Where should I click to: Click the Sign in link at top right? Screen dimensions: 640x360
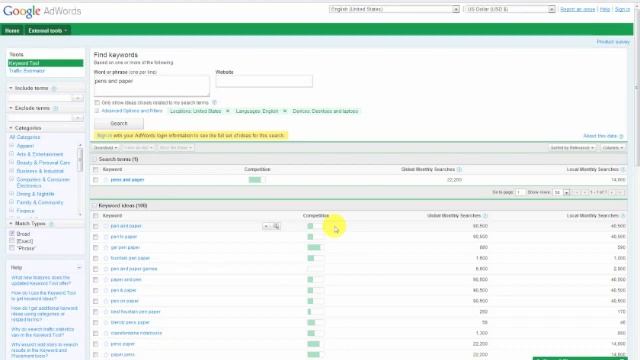622,9
